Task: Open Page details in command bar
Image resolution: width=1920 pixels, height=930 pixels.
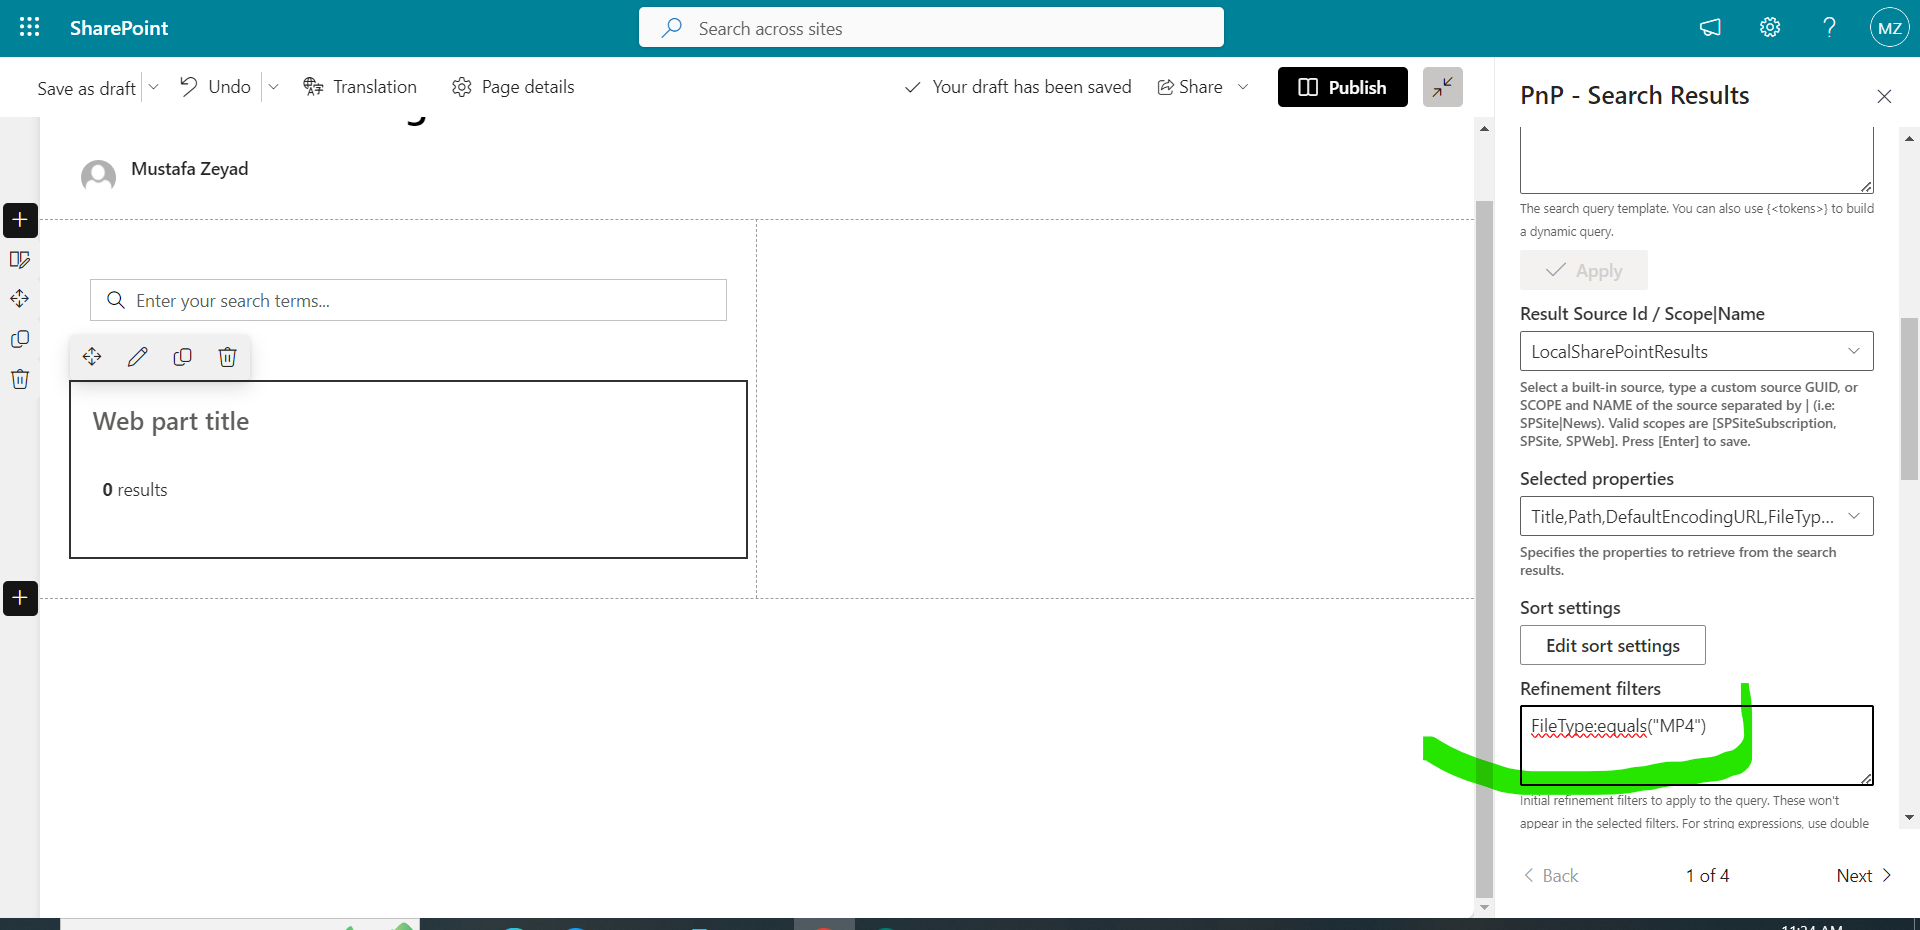Action: click(513, 87)
